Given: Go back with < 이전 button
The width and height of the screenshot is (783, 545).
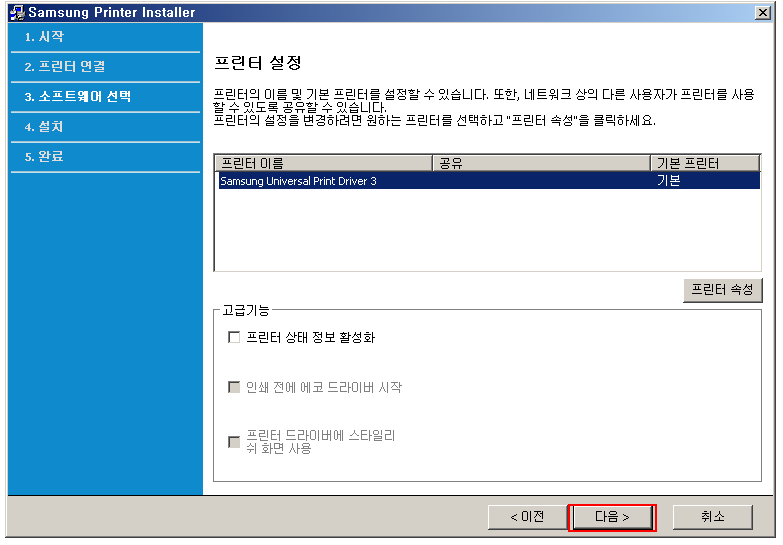Looking at the screenshot, I should coord(527,517).
